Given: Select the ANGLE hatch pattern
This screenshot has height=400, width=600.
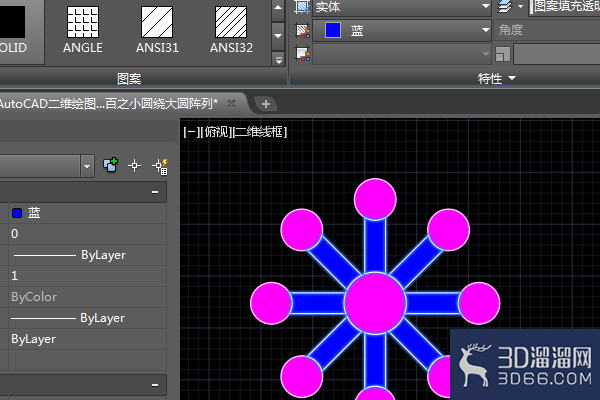Looking at the screenshot, I should click(x=83, y=29).
